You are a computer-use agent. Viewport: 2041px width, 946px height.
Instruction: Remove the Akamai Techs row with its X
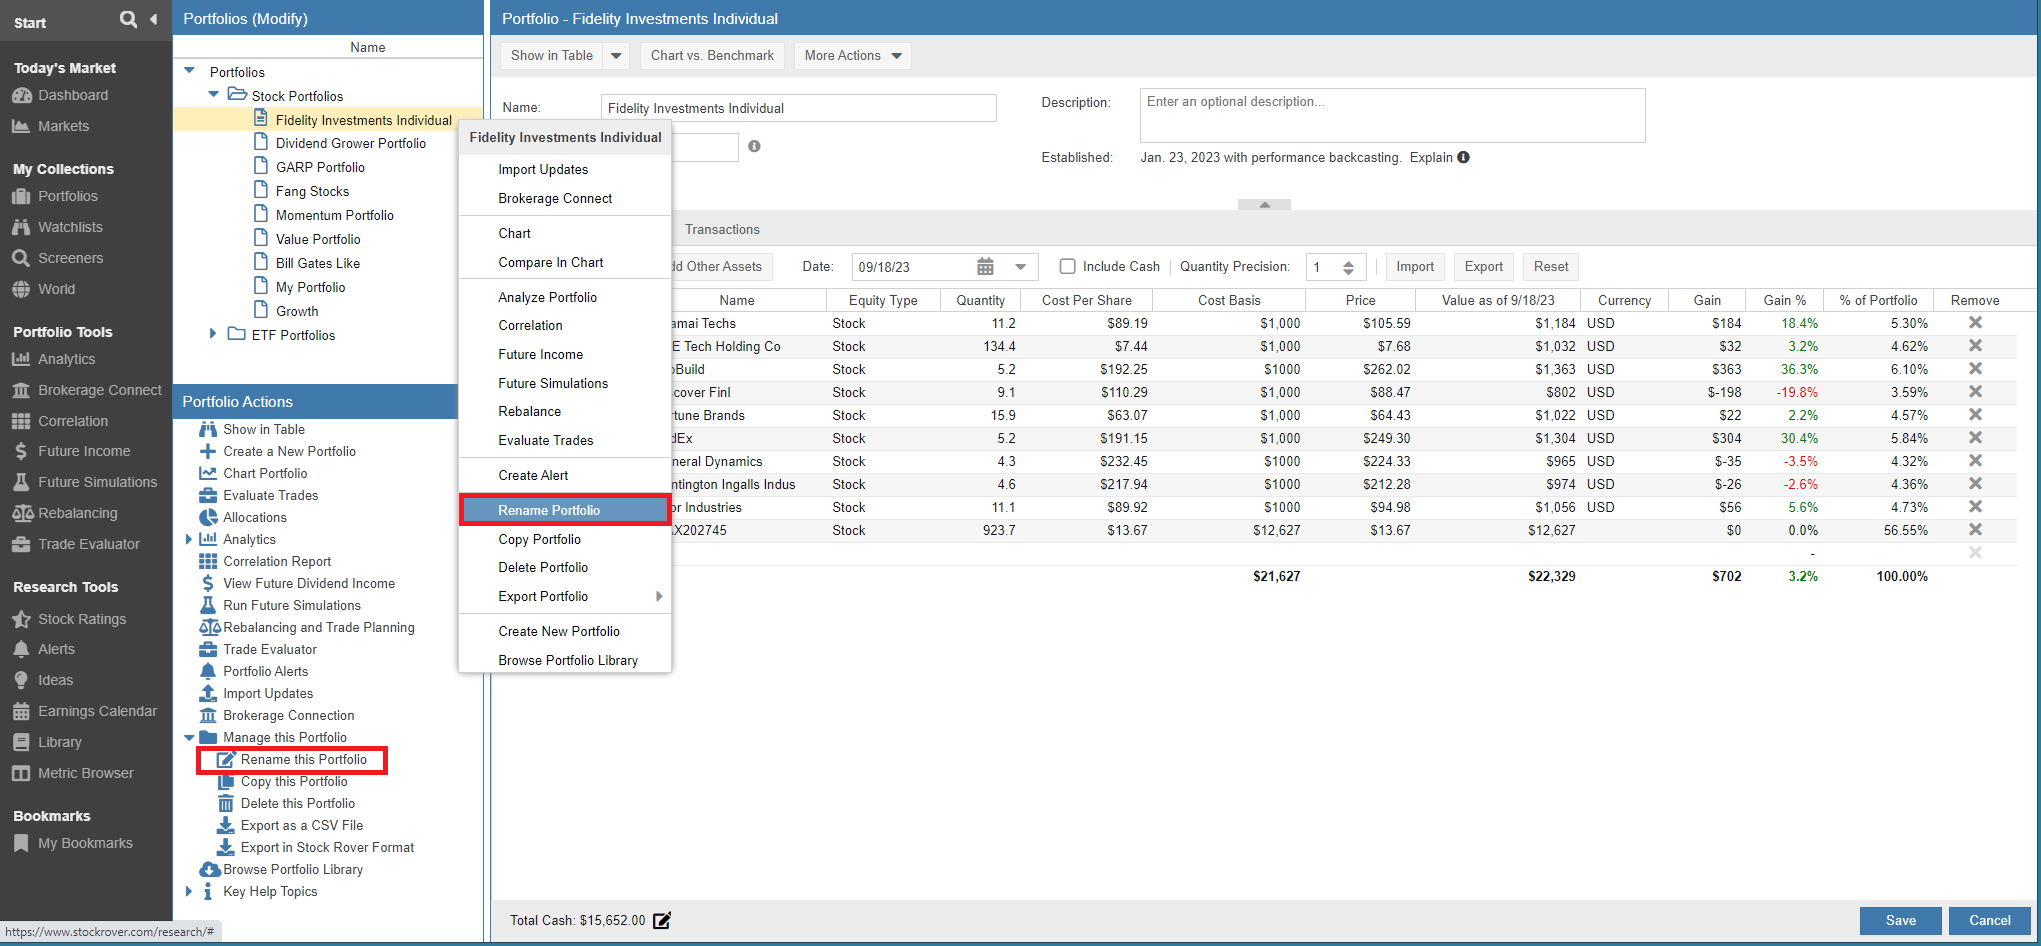1975,322
